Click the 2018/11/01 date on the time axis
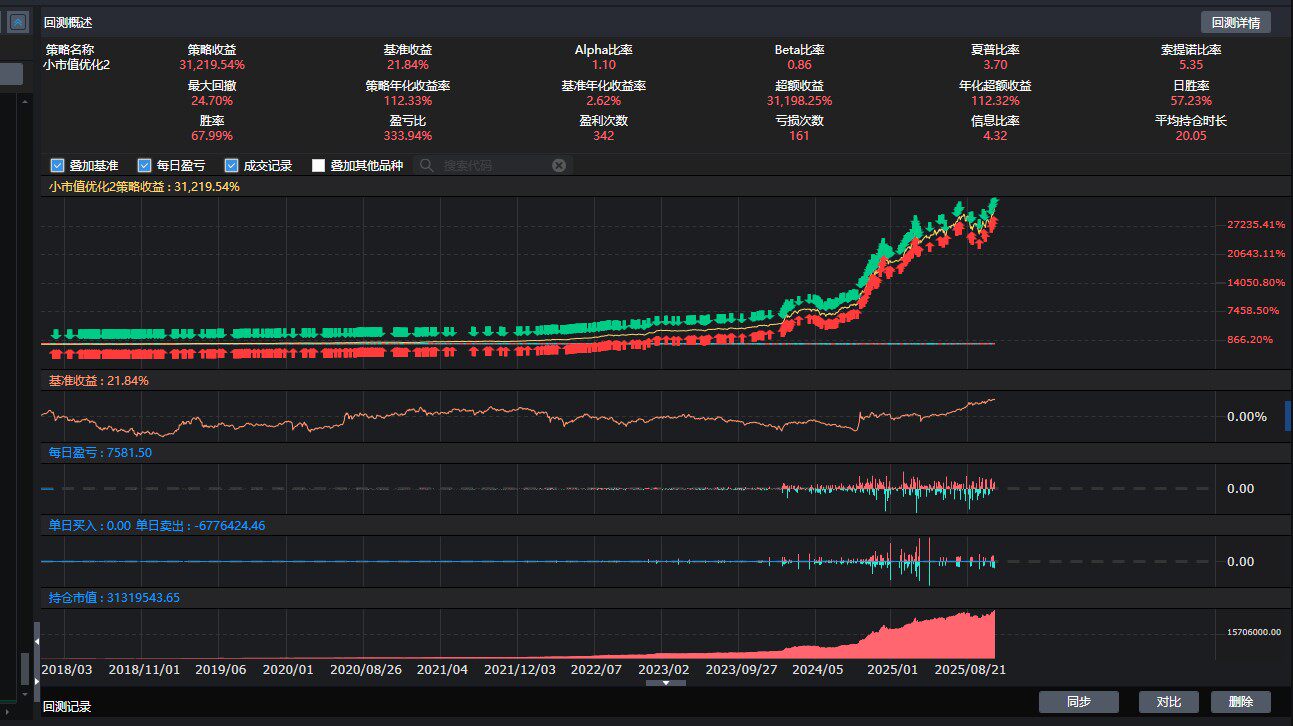The image size is (1293, 726). click(144, 669)
